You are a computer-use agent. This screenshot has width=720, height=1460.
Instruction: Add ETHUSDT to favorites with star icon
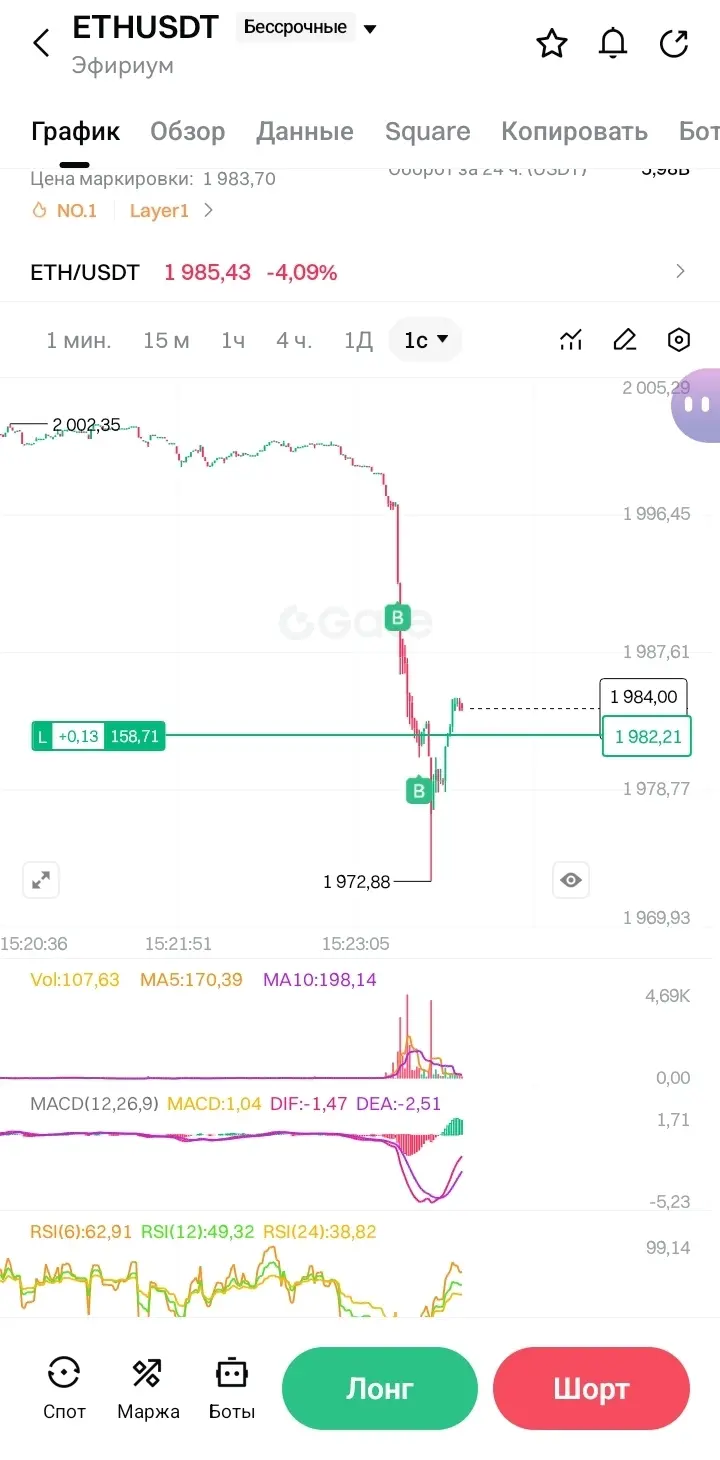pos(552,43)
